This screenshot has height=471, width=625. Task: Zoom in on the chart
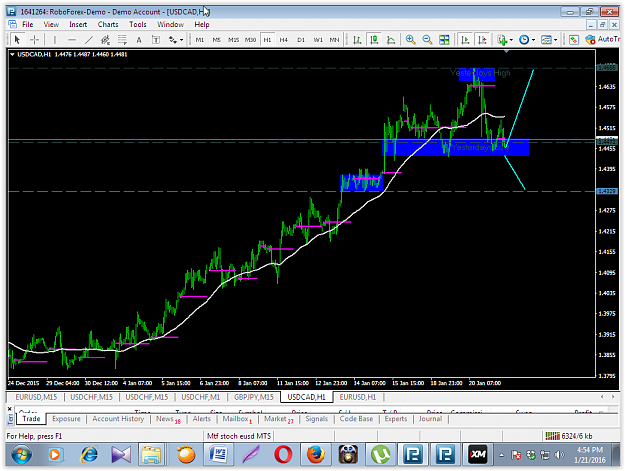pos(410,39)
